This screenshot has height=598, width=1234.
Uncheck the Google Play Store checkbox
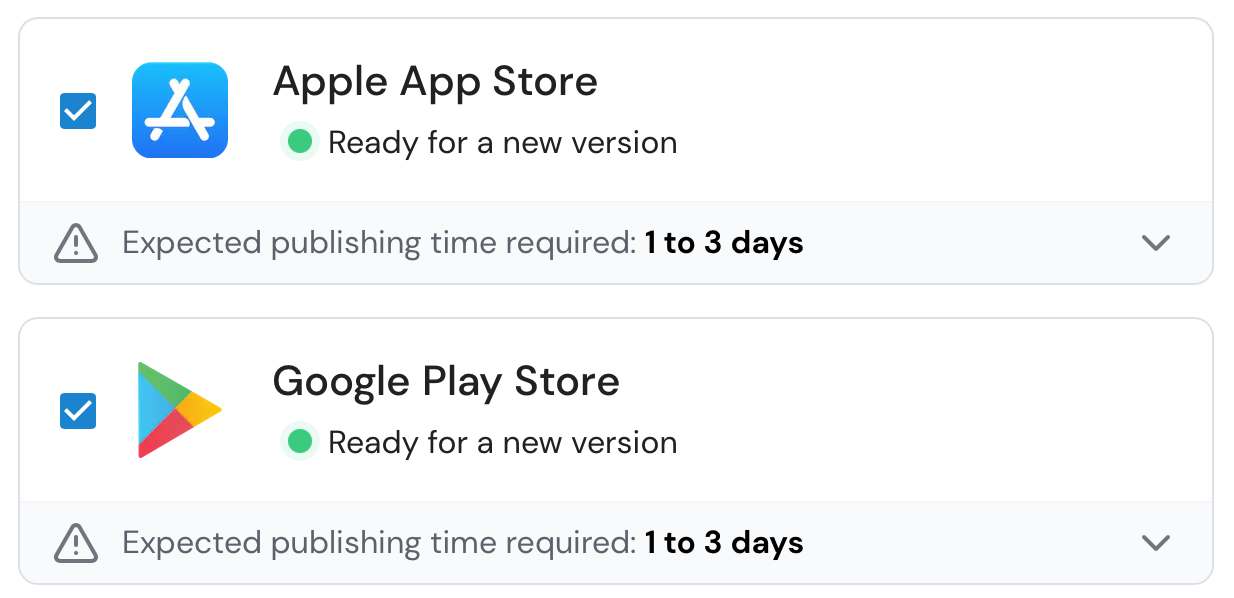[78, 411]
